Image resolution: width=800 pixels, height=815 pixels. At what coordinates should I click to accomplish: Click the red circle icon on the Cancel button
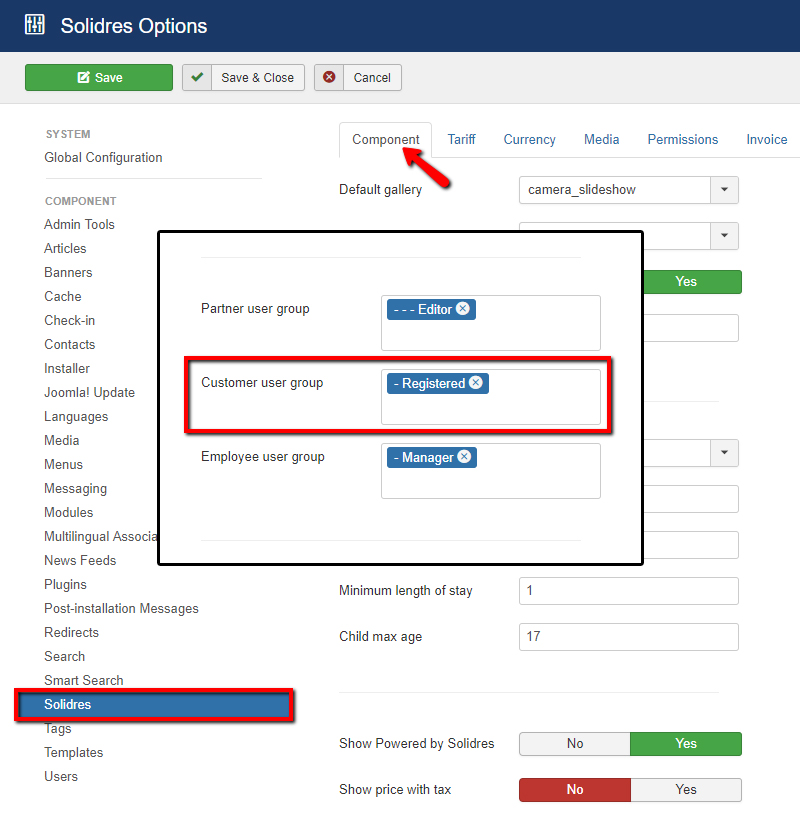pyautogui.click(x=328, y=77)
